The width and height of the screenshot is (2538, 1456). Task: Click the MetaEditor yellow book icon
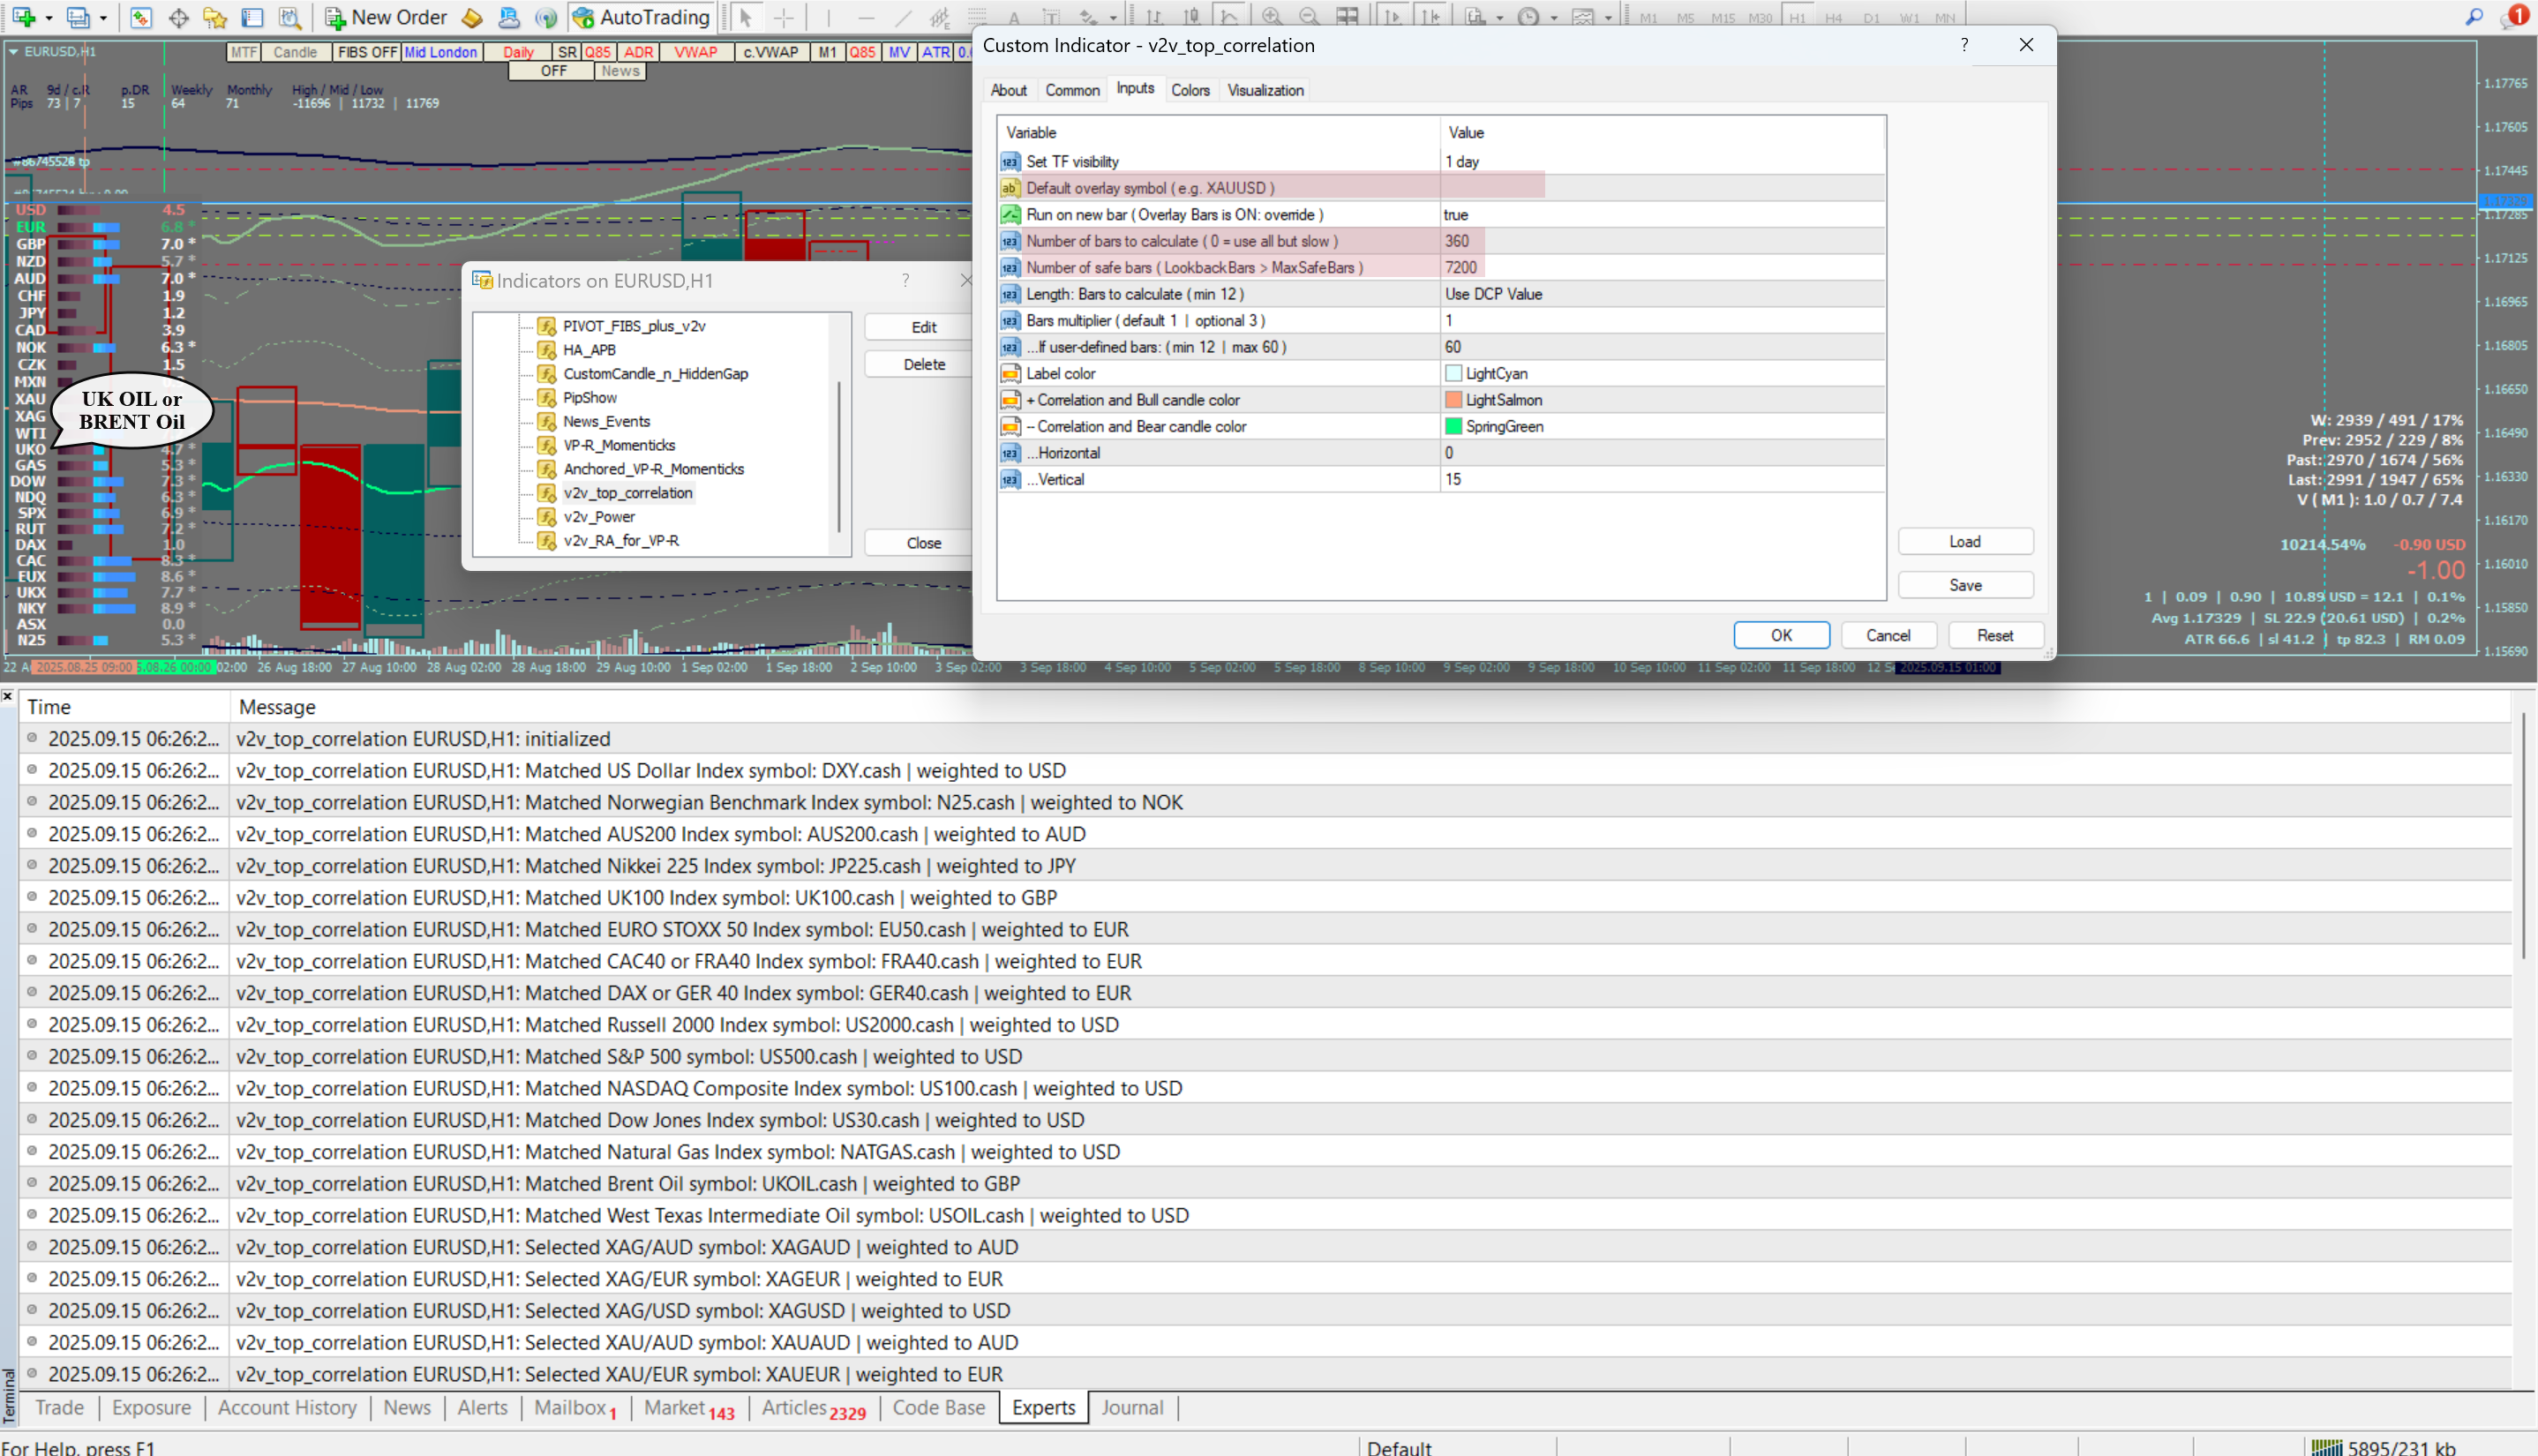coord(472,17)
